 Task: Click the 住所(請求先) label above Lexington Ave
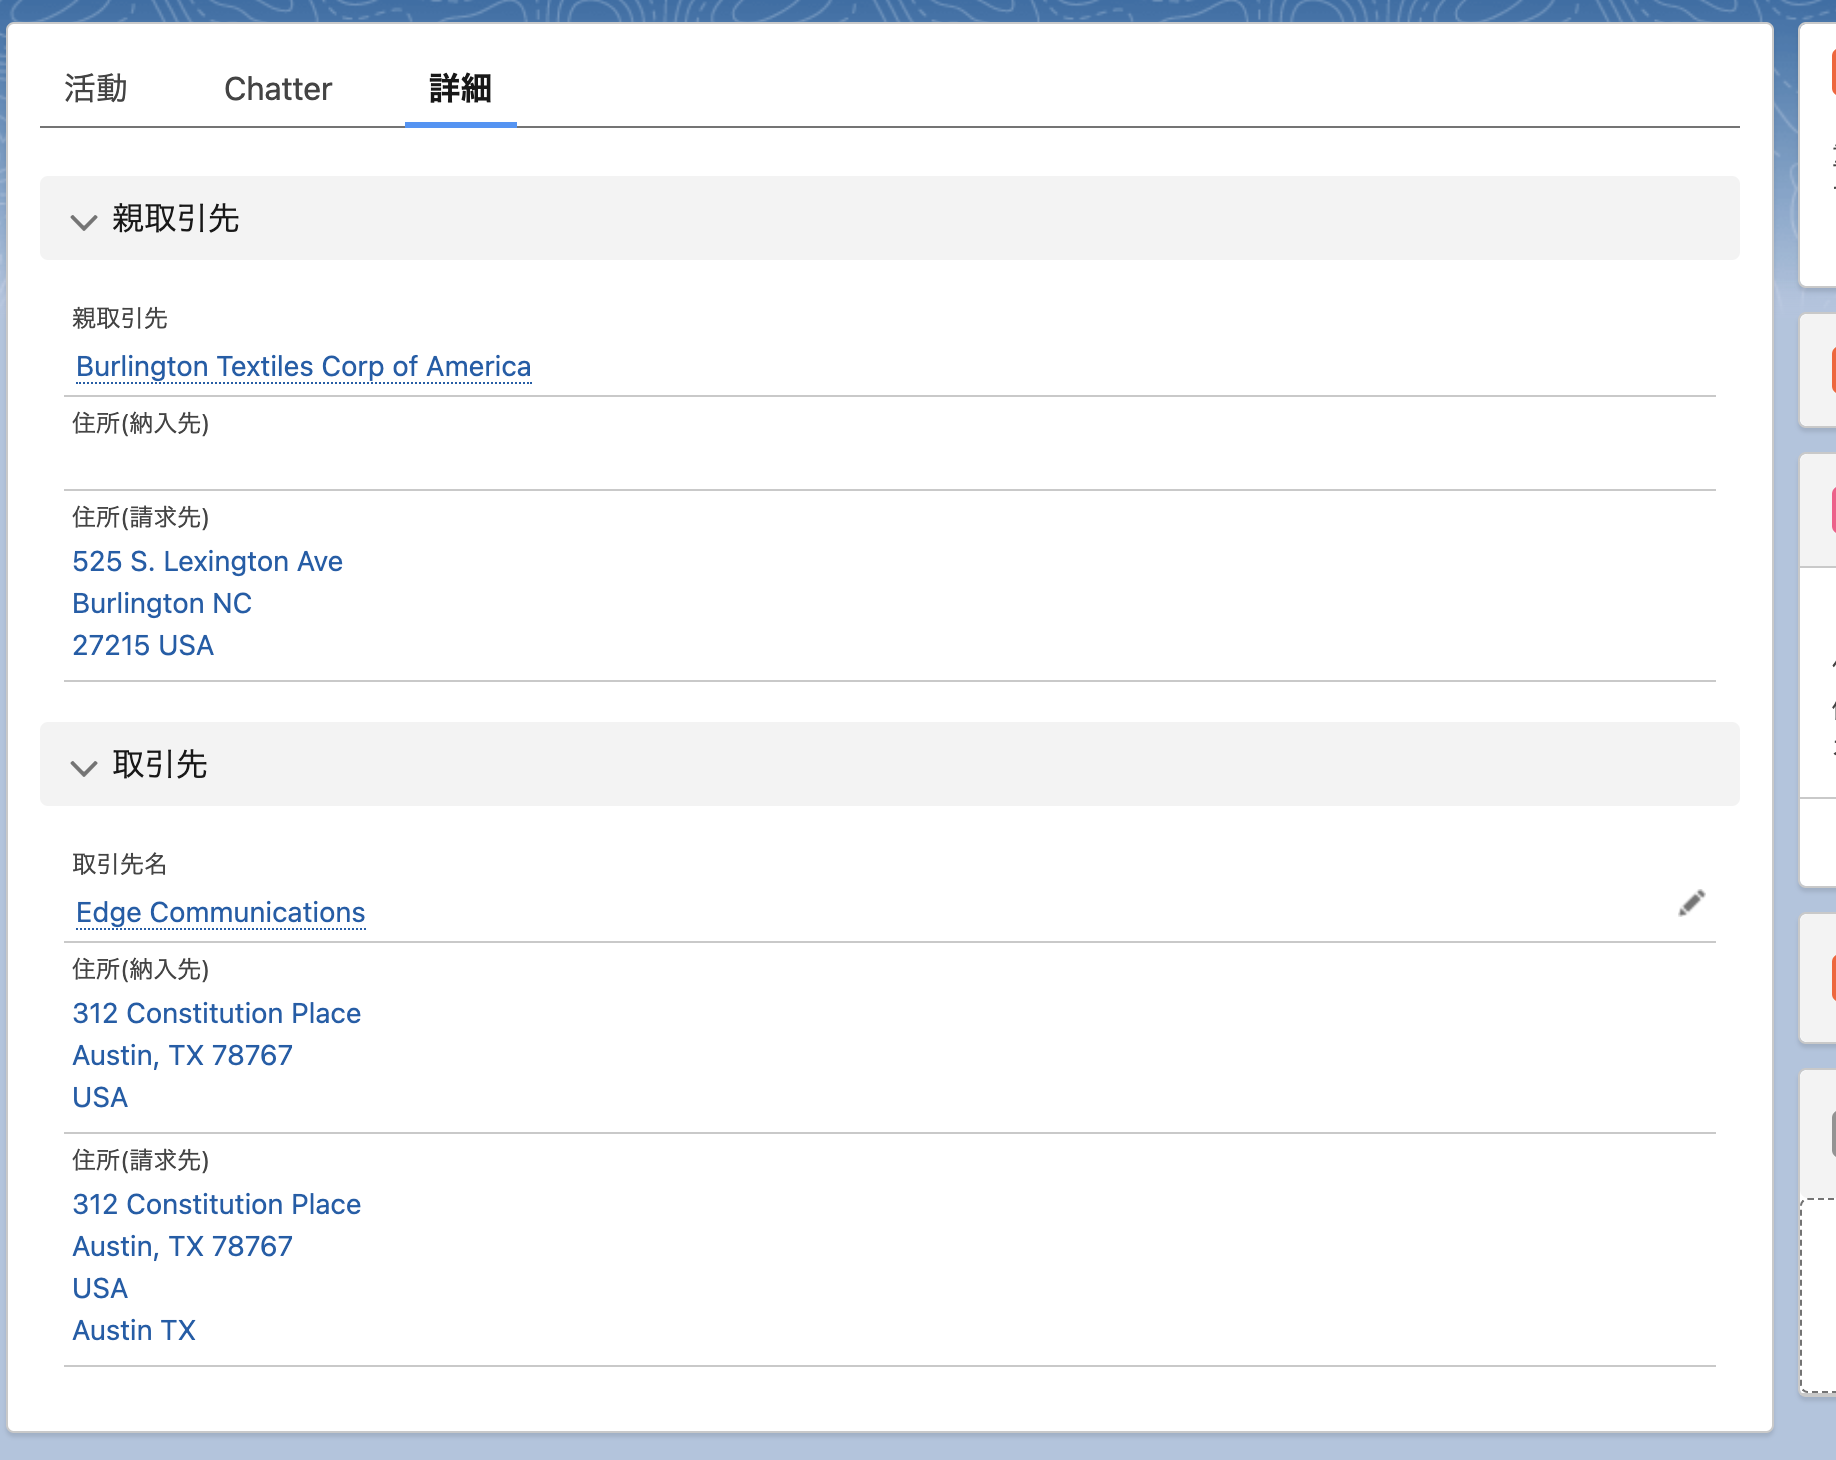140,517
